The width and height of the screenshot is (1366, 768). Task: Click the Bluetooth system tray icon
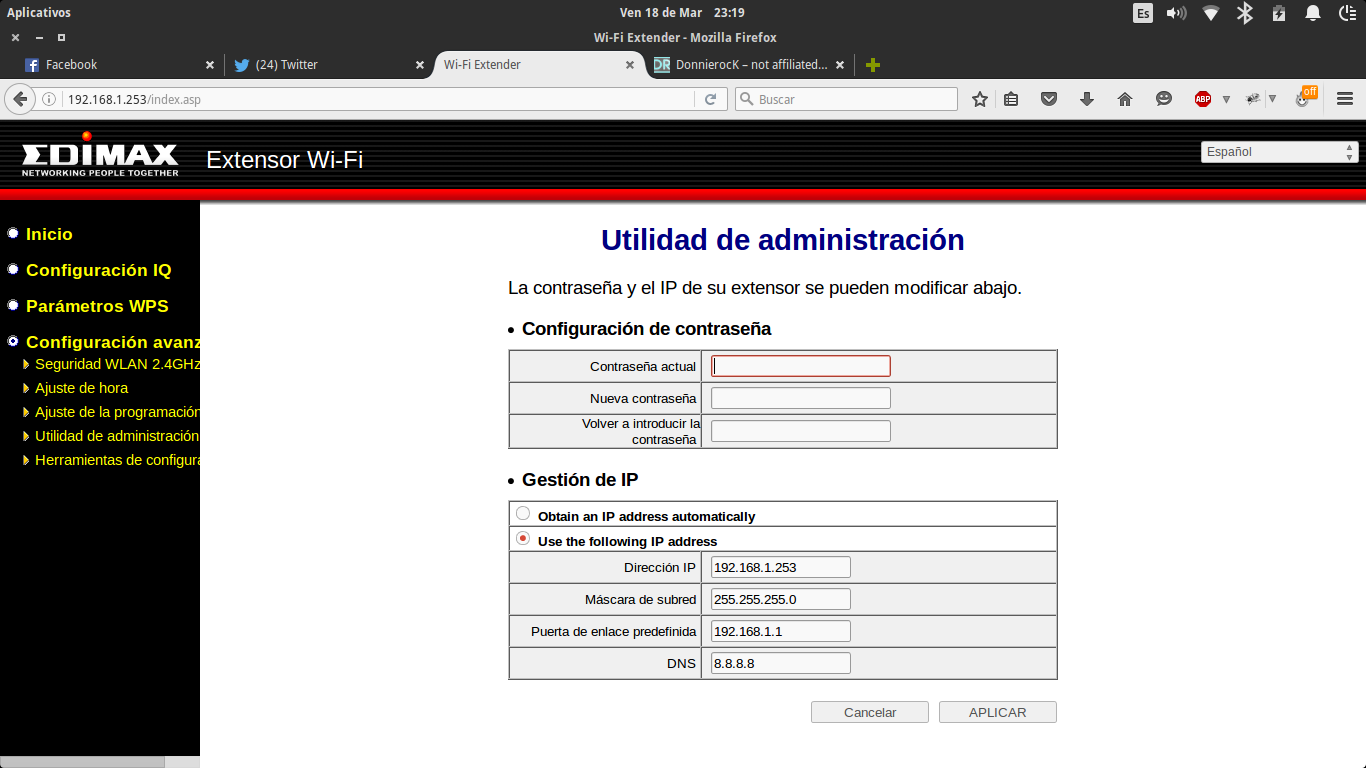(1245, 13)
